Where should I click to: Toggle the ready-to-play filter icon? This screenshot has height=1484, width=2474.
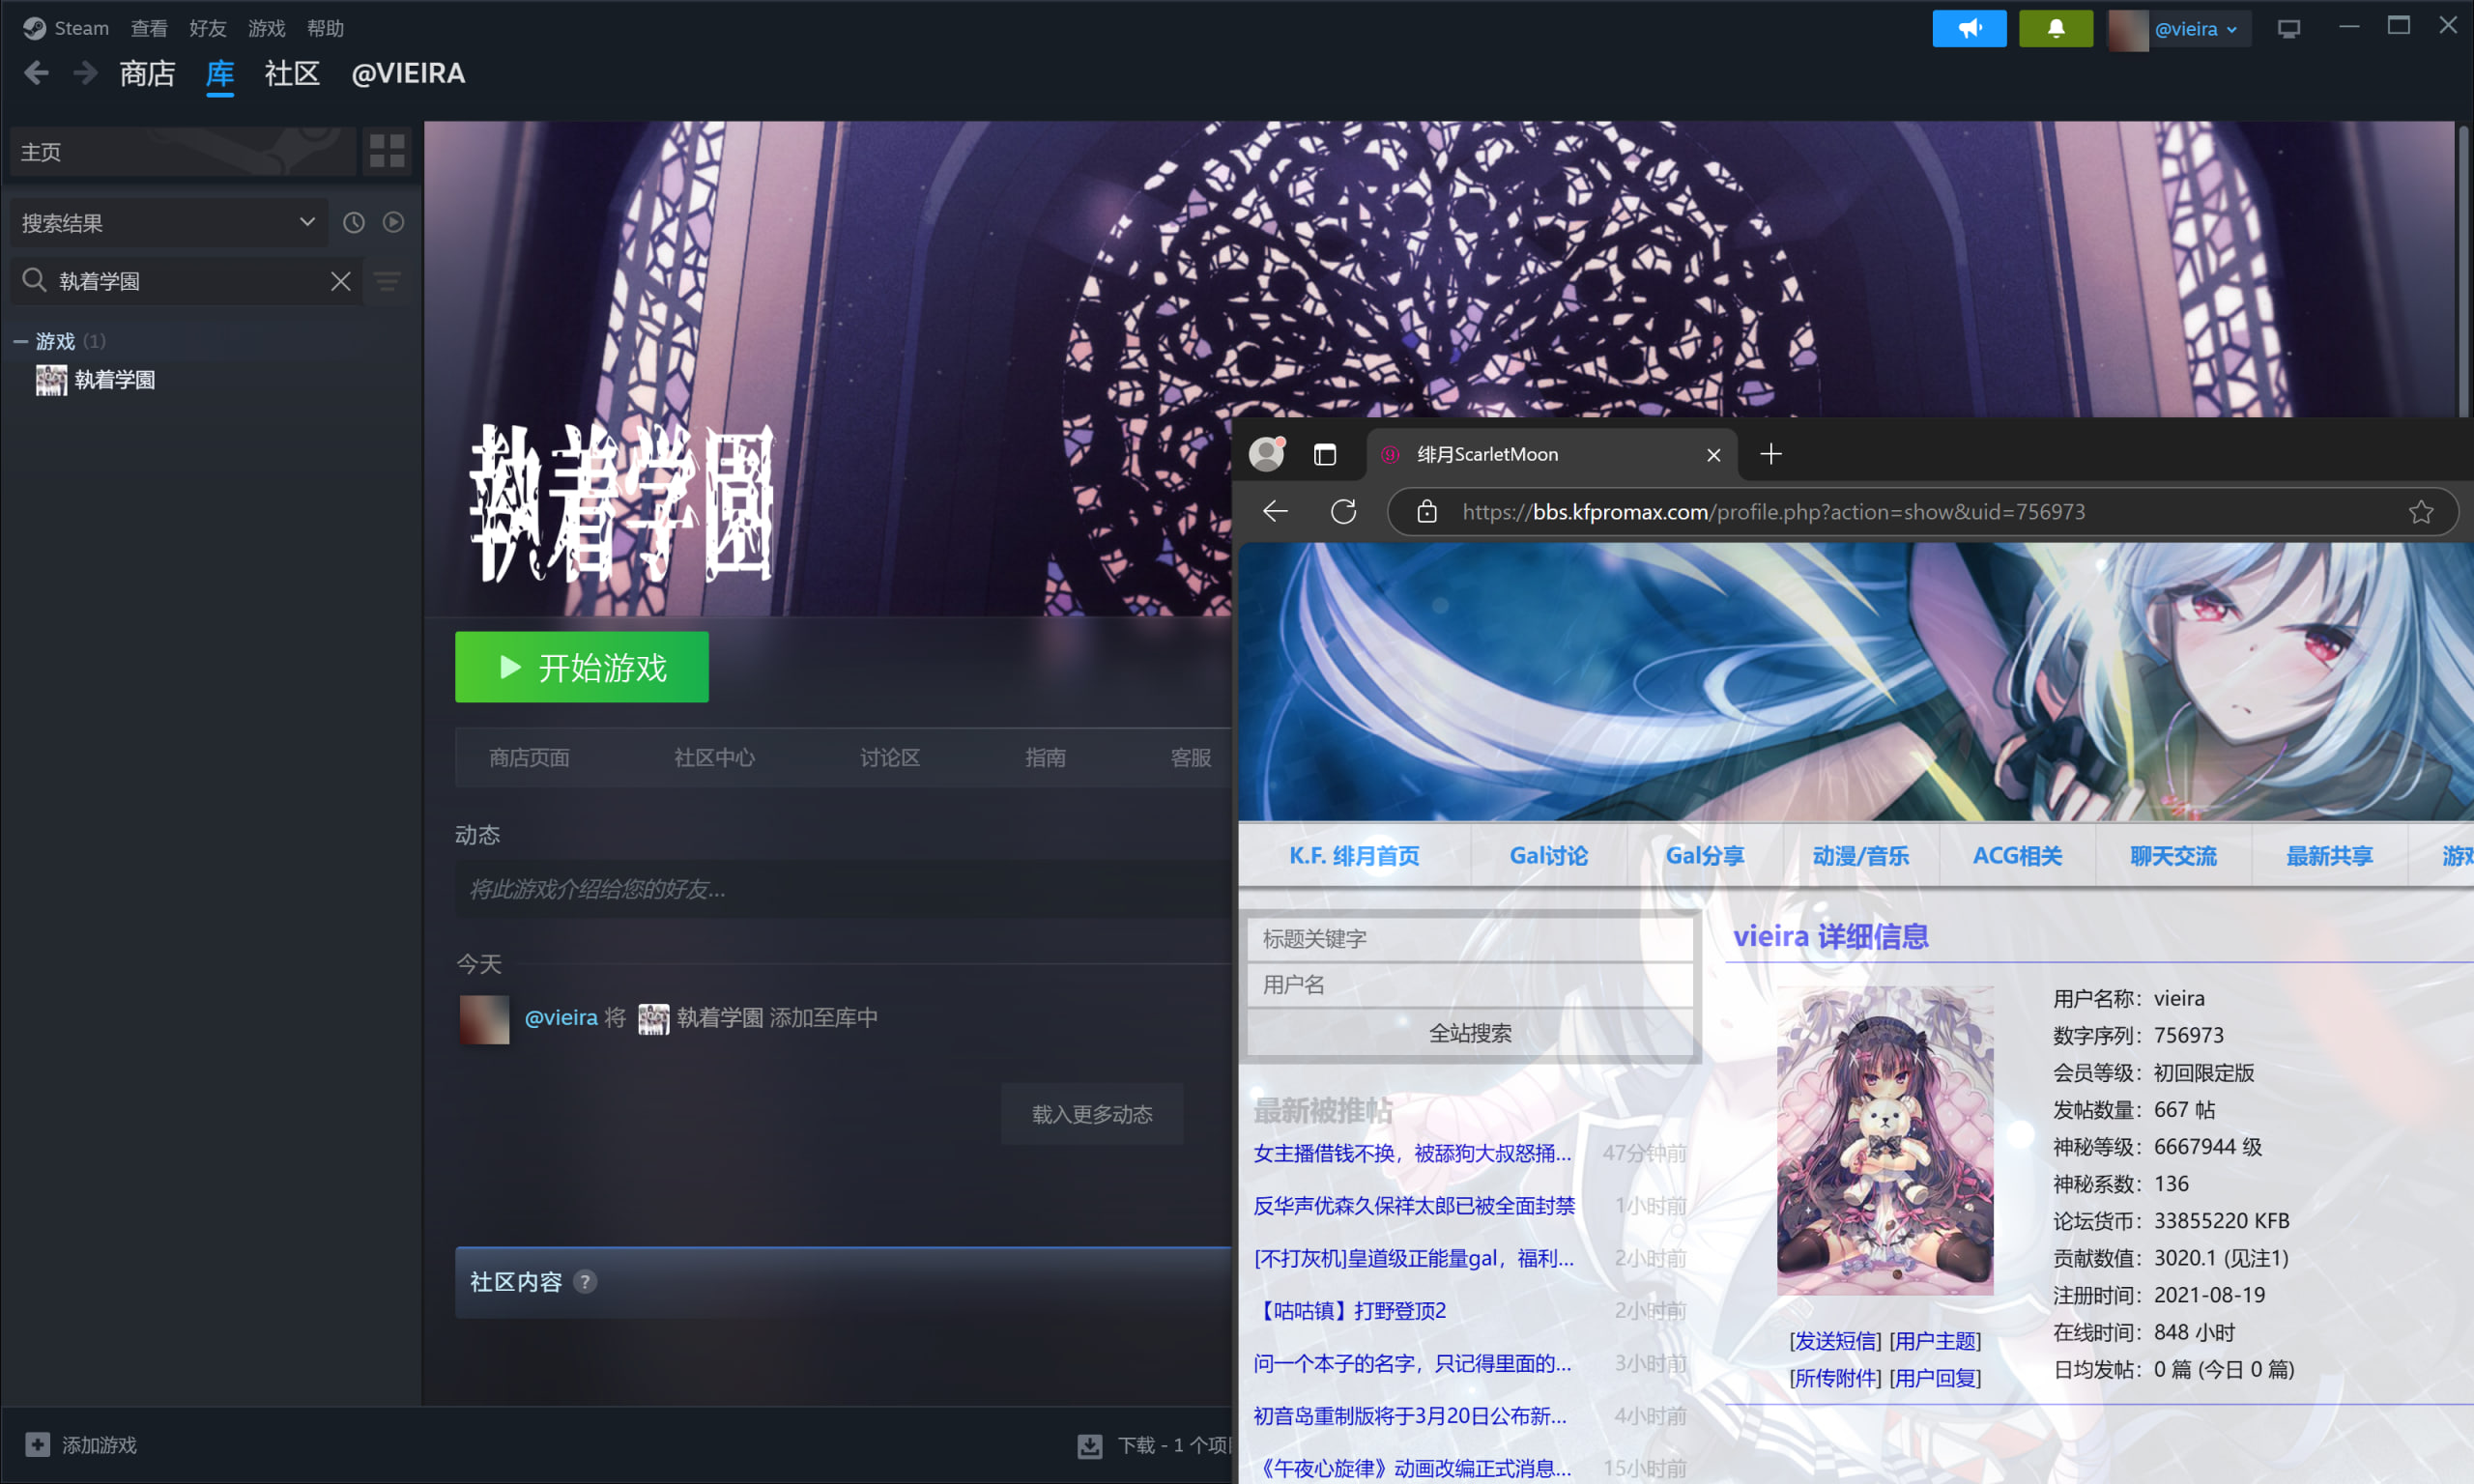click(394, 222)
